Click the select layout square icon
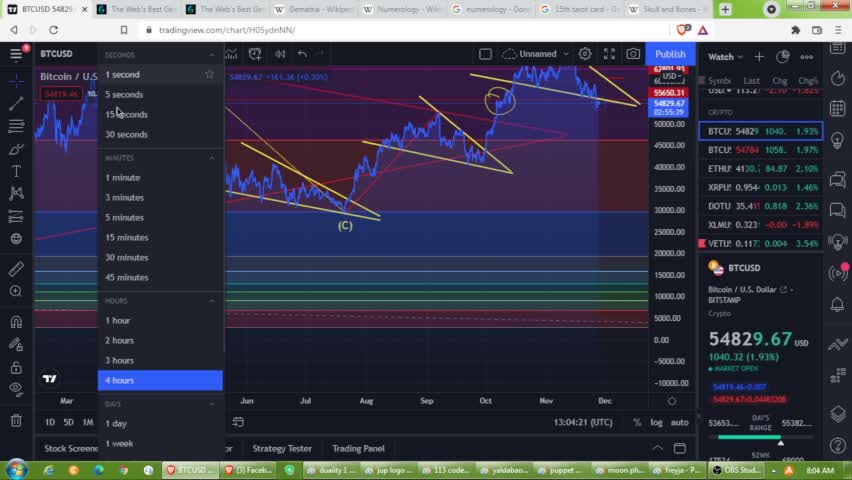This screenshot has height=480, width=852. pyautogui.click(x=485, y=54)
